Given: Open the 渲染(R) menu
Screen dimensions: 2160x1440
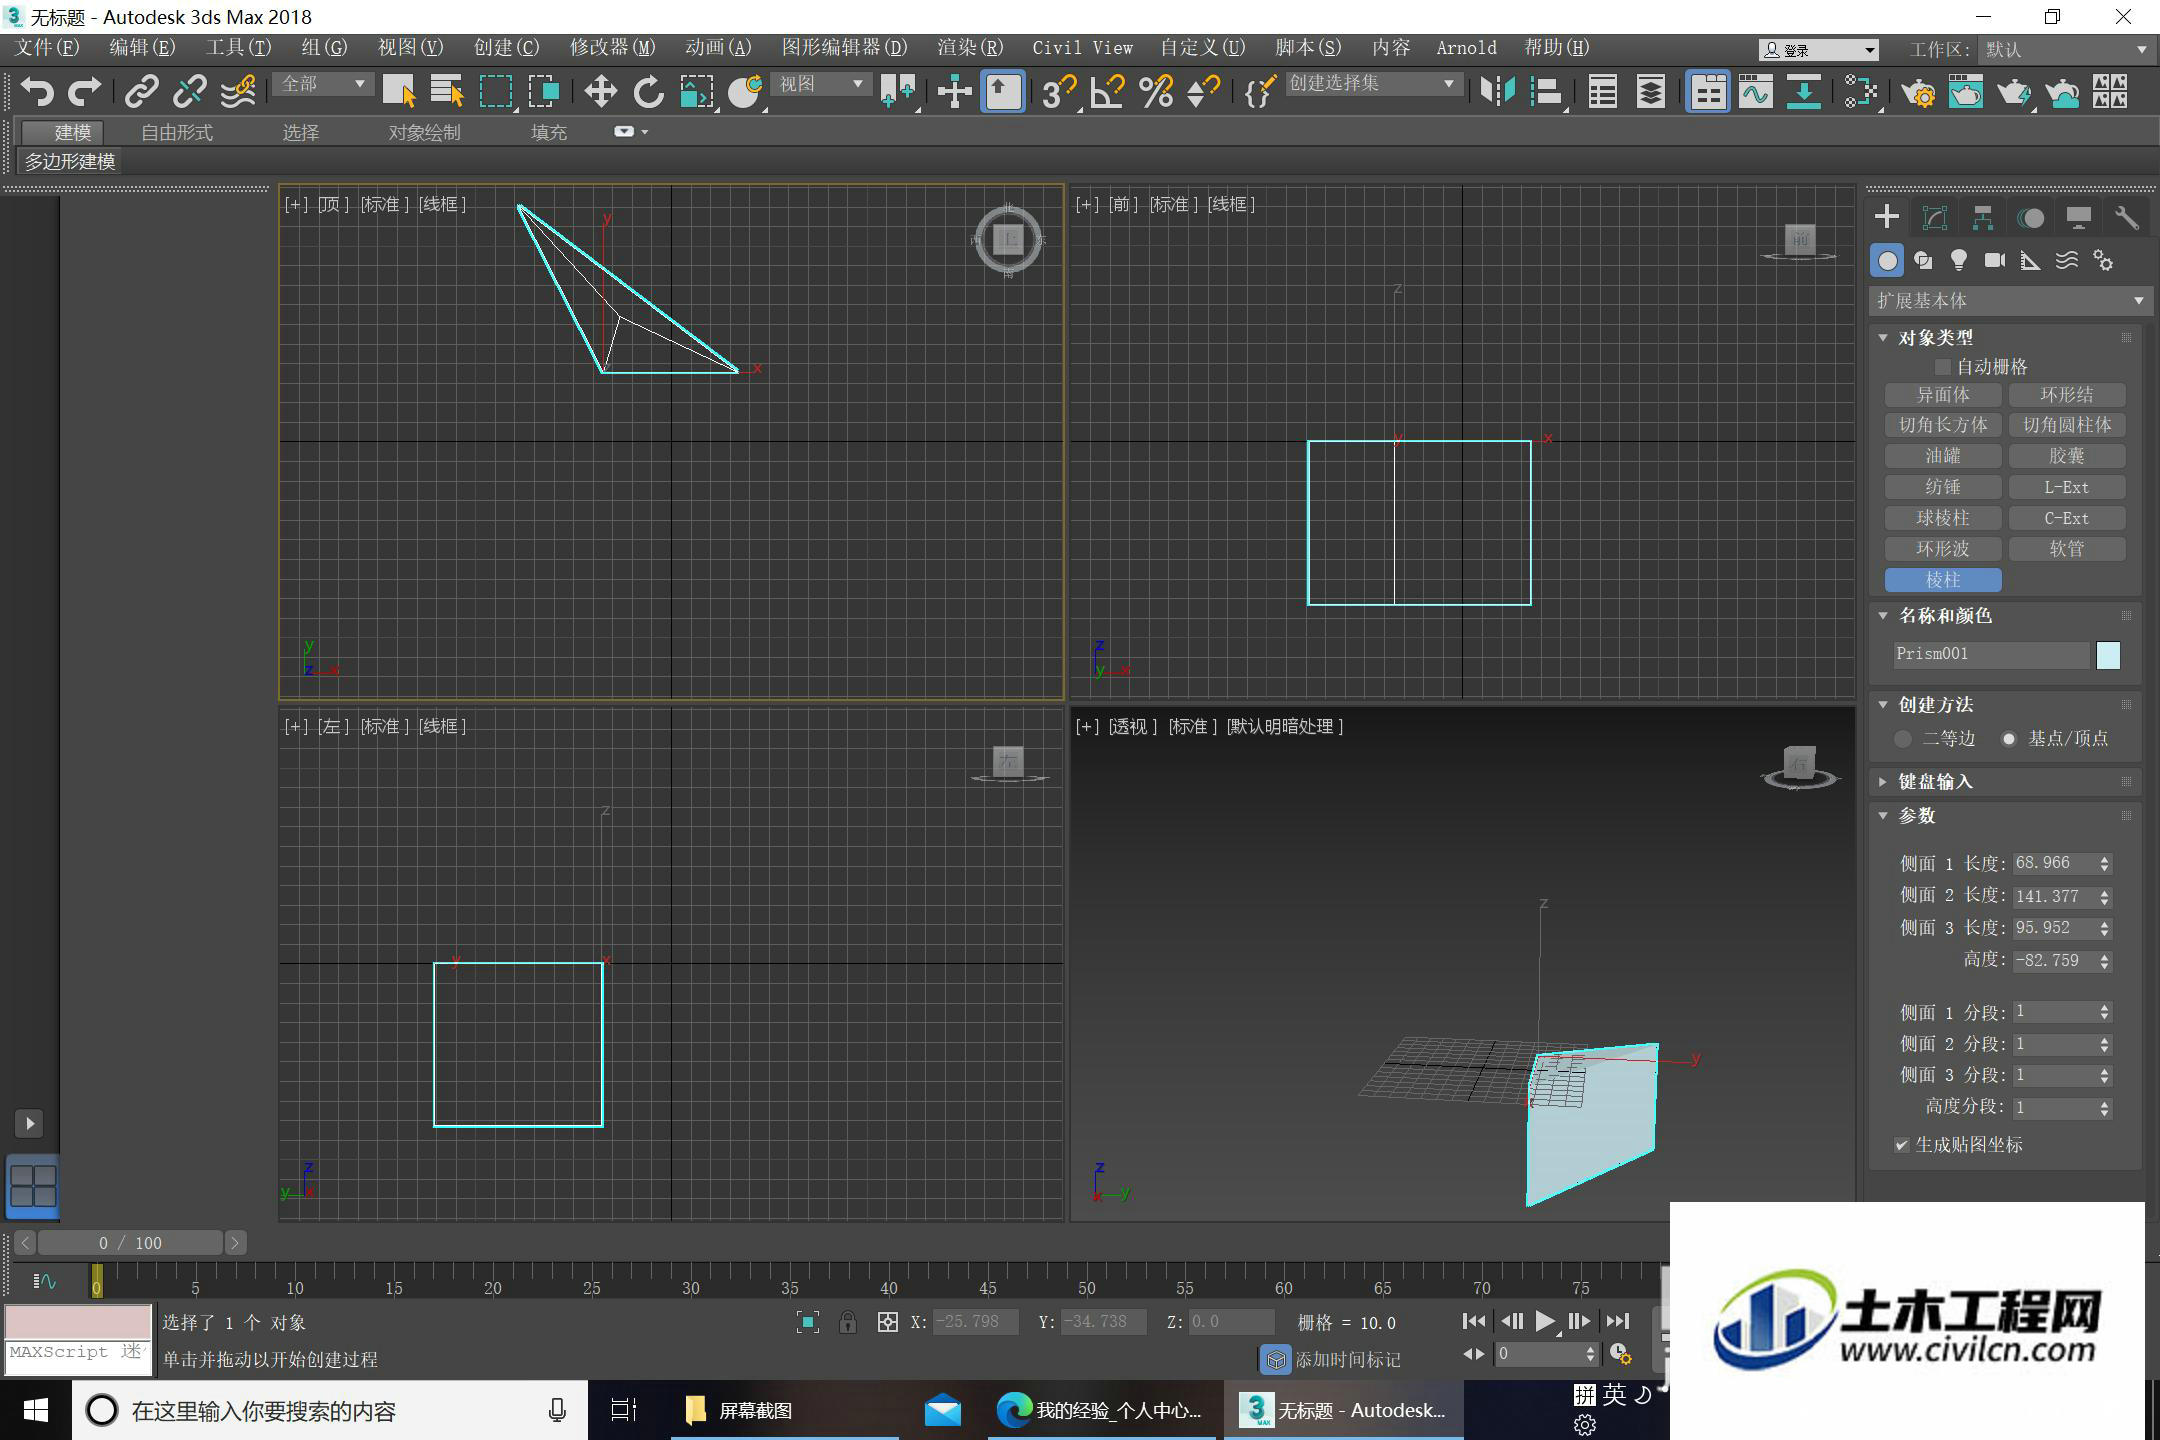Looking at the screenshot, I should coord(970,48).
